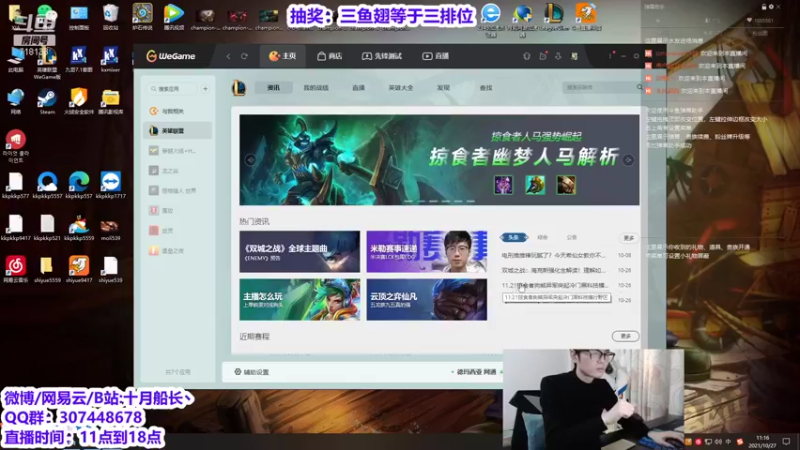The image size is (800, 450).
Task: Open the 腾讯视频 shortcut
Action: 174,17
